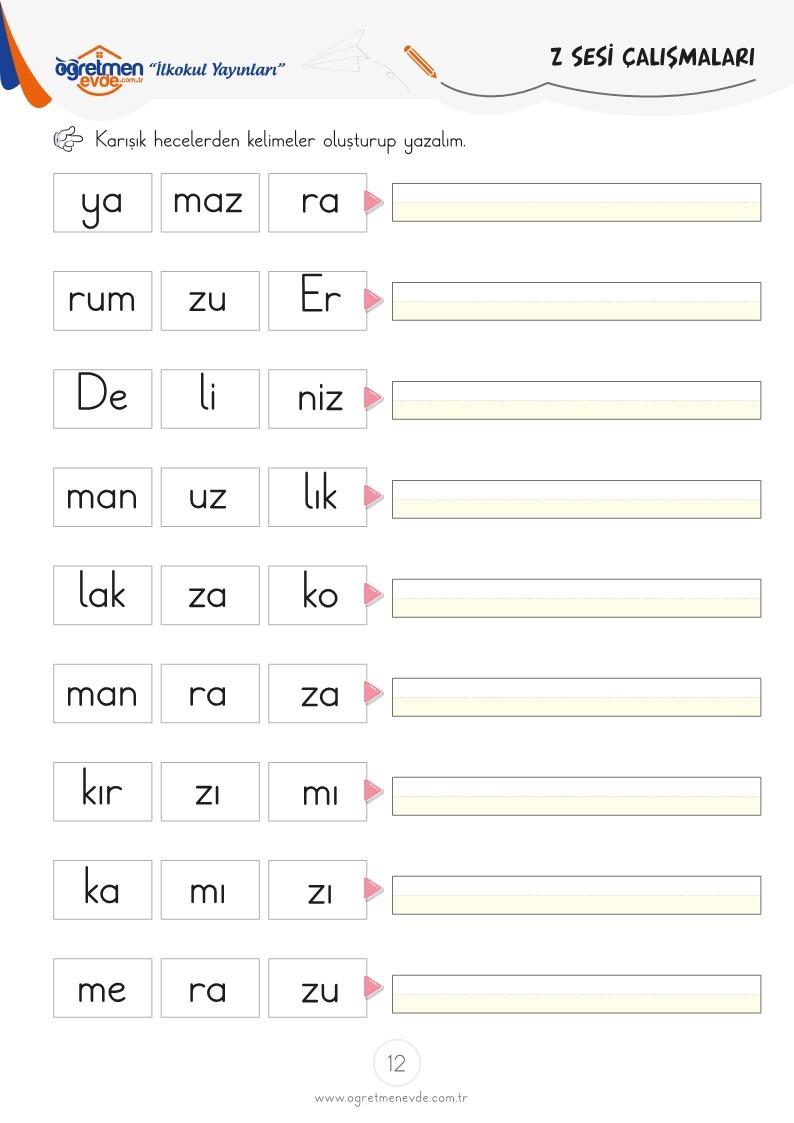The height and width of the screenshot is (1123, 794).
Task: Click the 'De' syllable box
Action: pyautogui.click(x=102, y=399)
